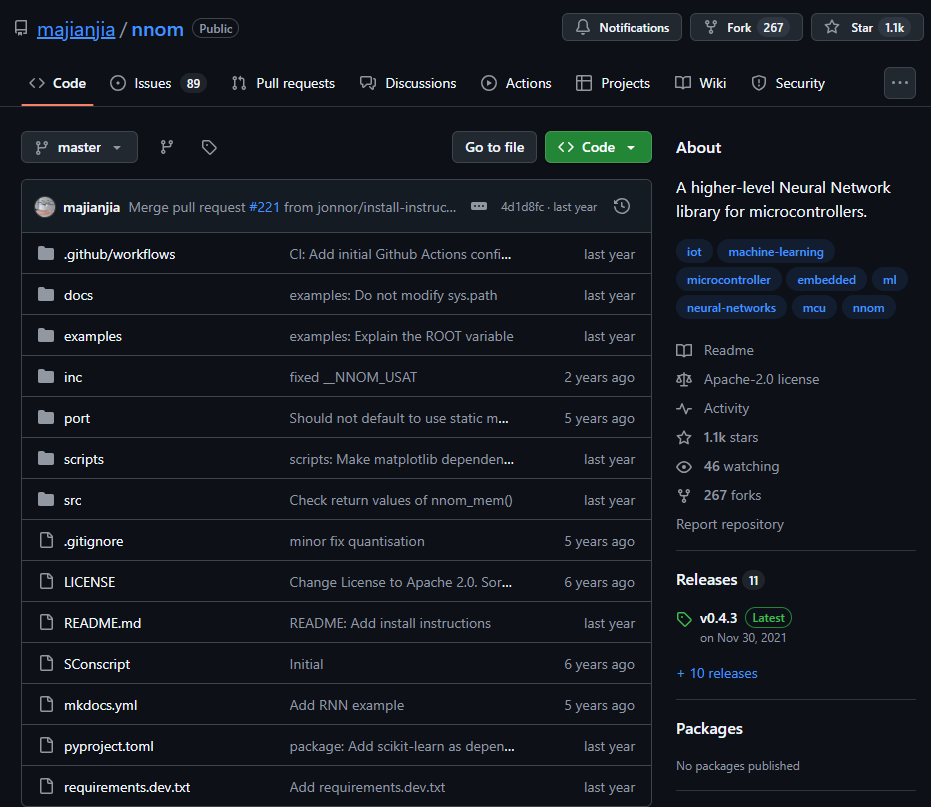The image size is (931, 807).
Task: Open the + 10 releases link
Action: tap(717, 673)
